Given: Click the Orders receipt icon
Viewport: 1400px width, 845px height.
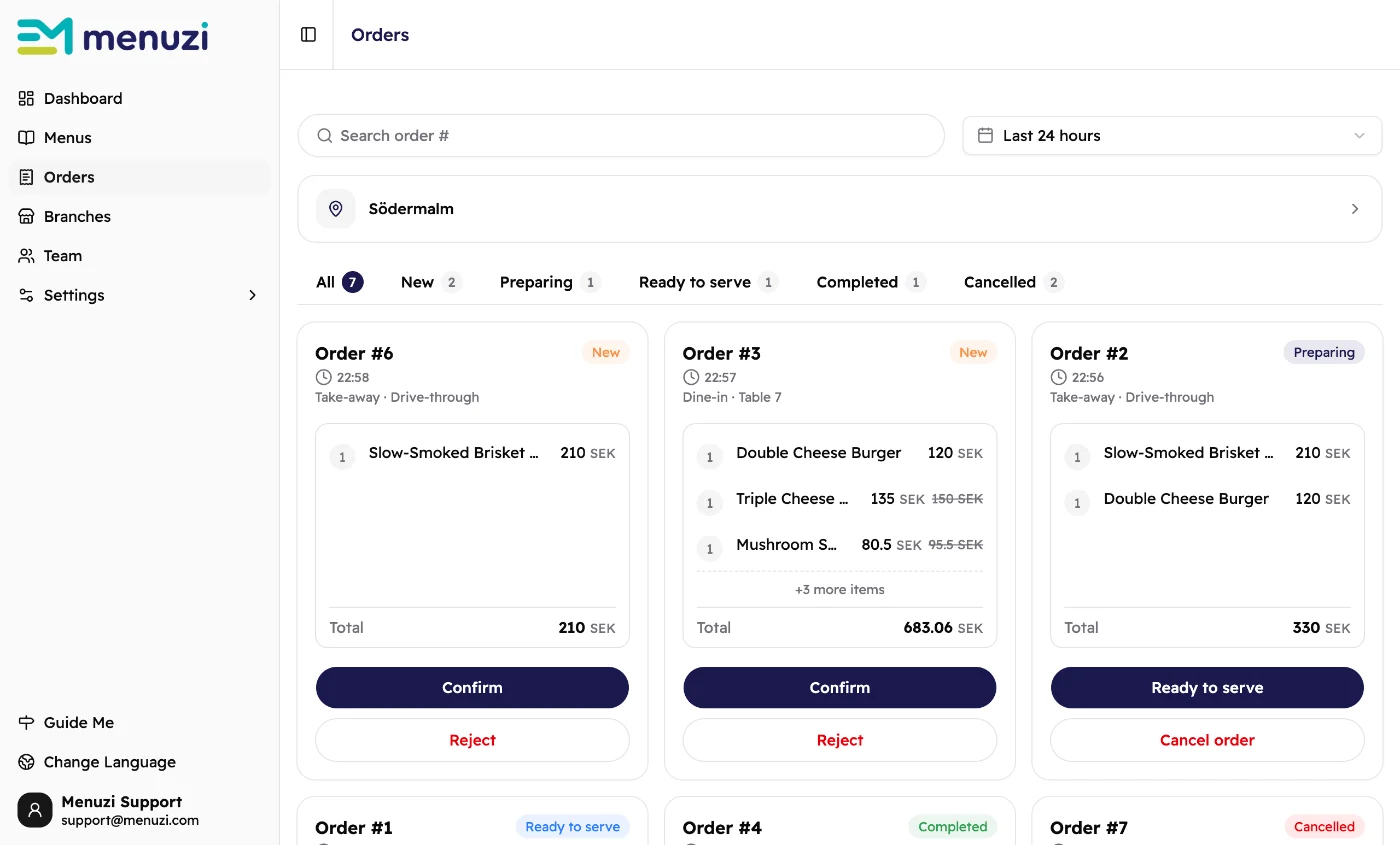Looking at the screenshot, I should click(x=27, y=177).
